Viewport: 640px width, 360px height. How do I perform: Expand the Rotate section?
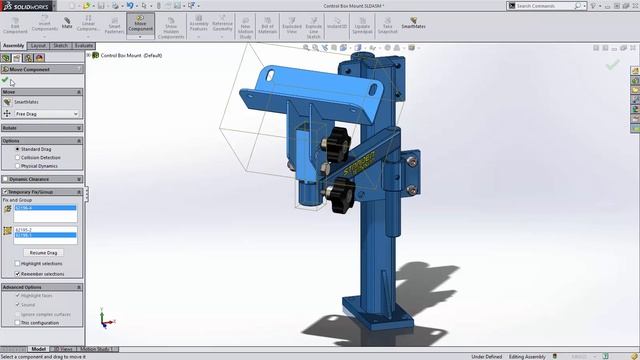click(x=79, y=128)
